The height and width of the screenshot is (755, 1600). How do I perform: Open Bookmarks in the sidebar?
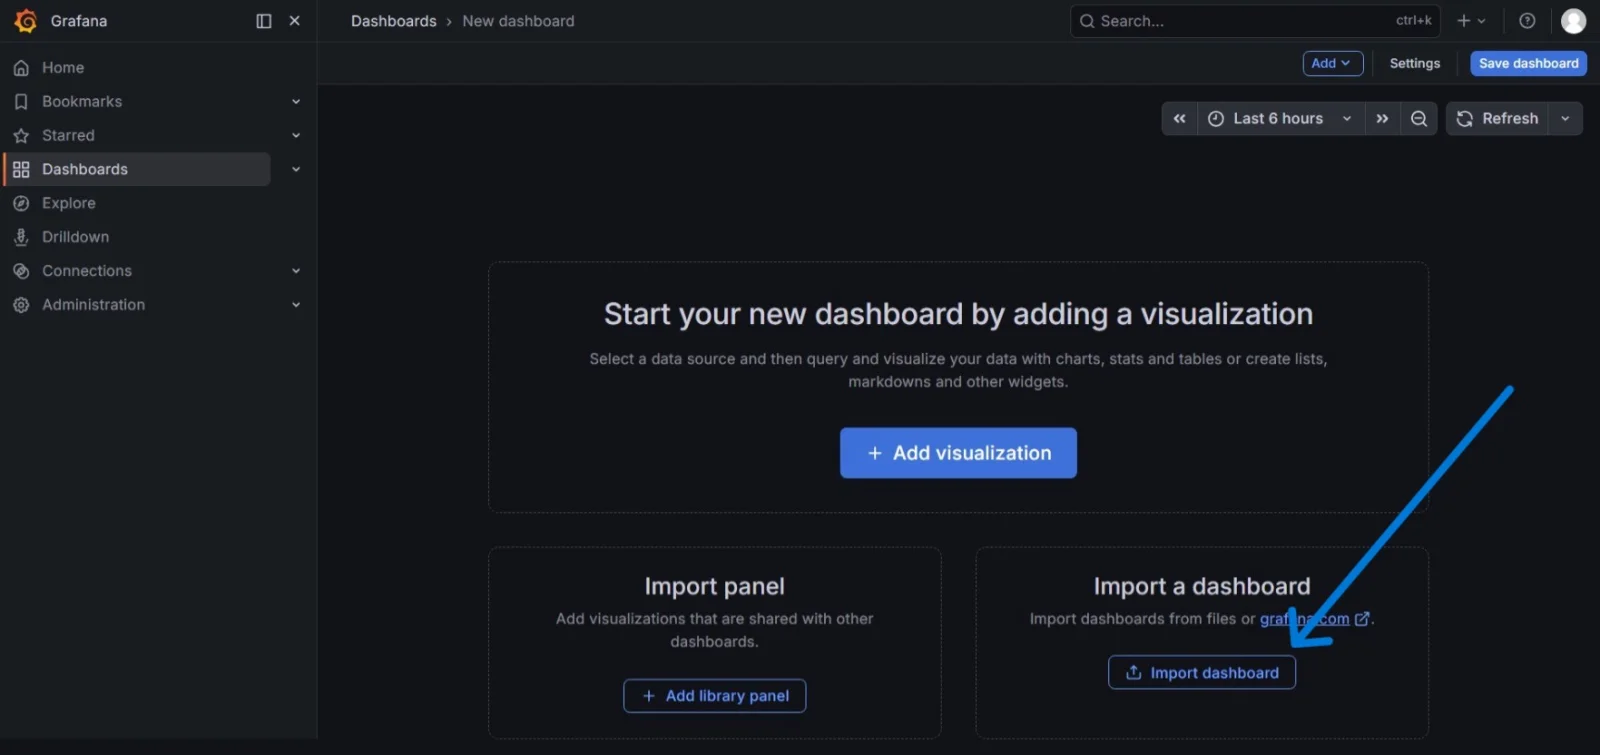[82, 102]
